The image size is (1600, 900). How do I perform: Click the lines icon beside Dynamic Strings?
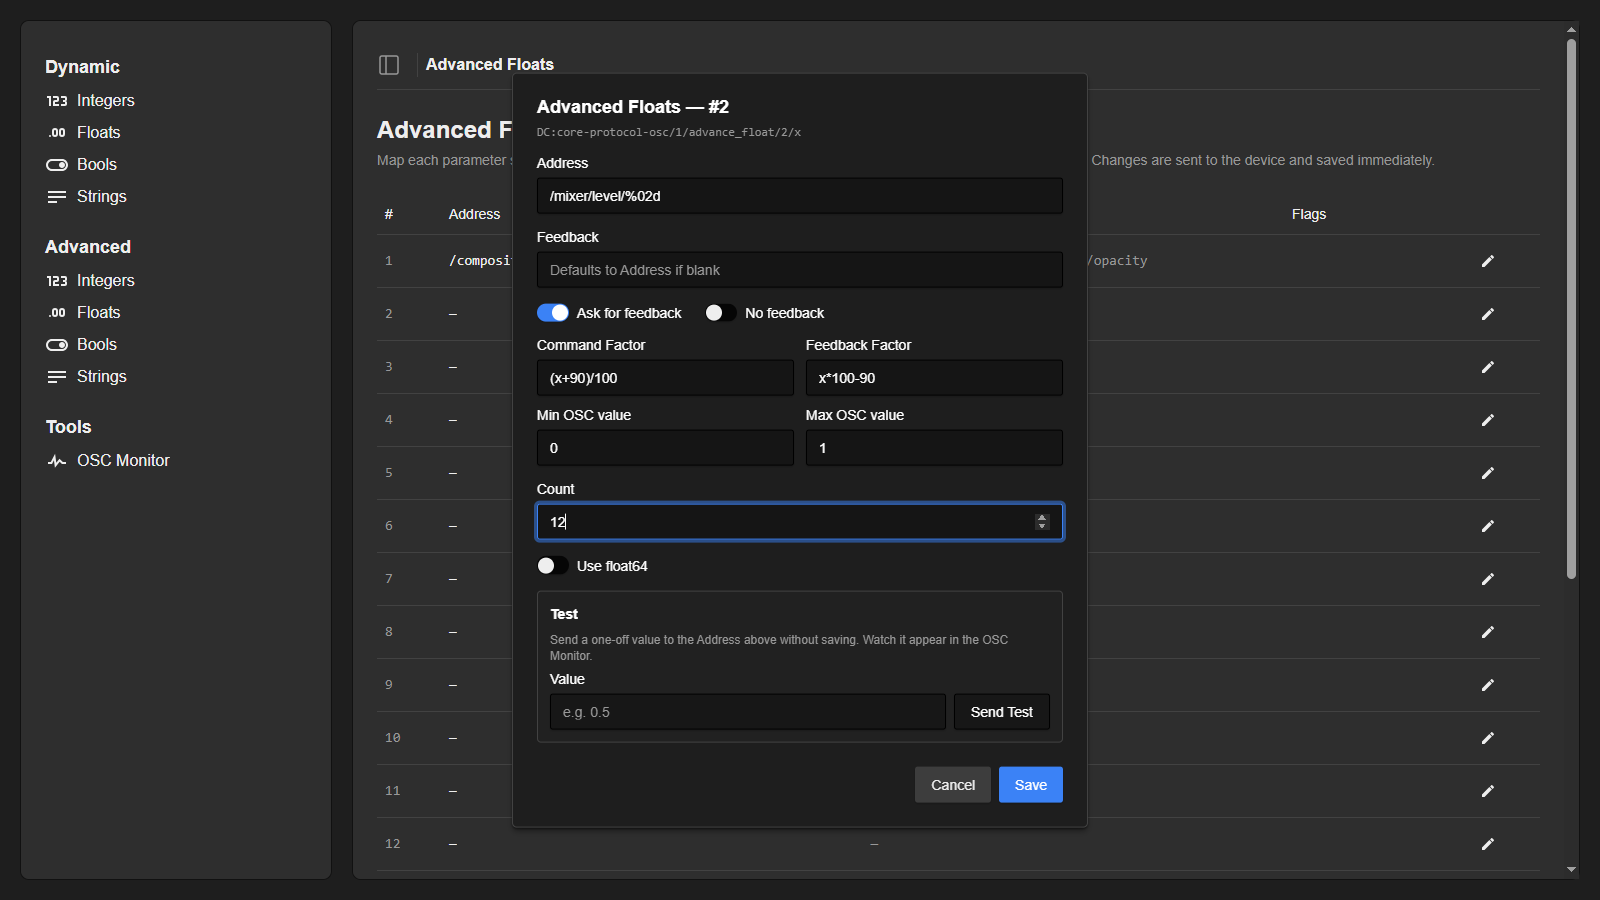[57, 197]
